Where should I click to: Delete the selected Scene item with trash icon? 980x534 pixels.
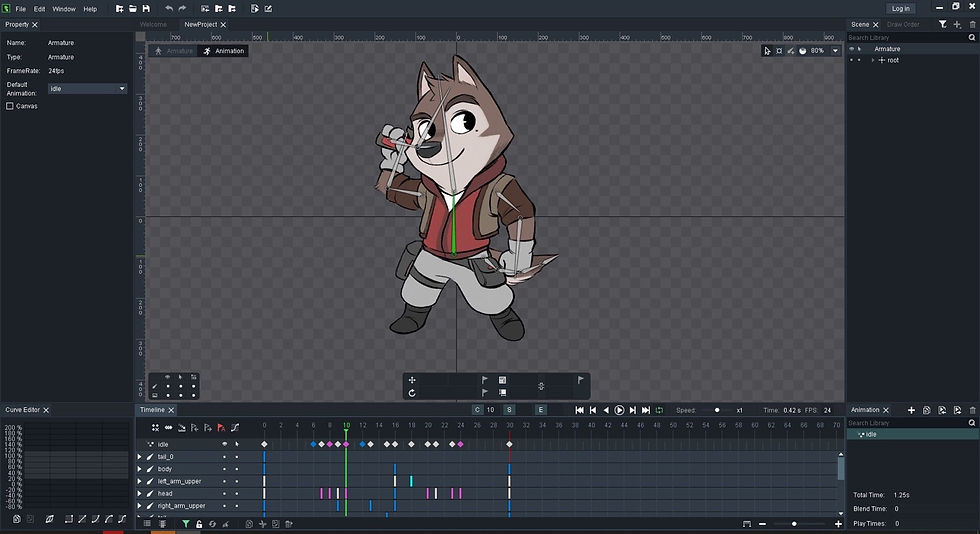pos(972,24)
